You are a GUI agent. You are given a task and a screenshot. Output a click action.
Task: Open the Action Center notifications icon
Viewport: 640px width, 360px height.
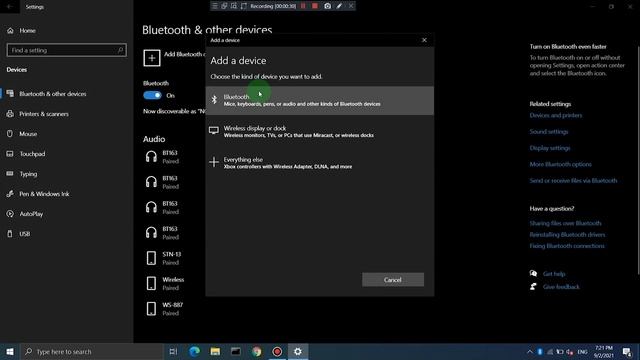pyautogui.click(x=627, y=351)
